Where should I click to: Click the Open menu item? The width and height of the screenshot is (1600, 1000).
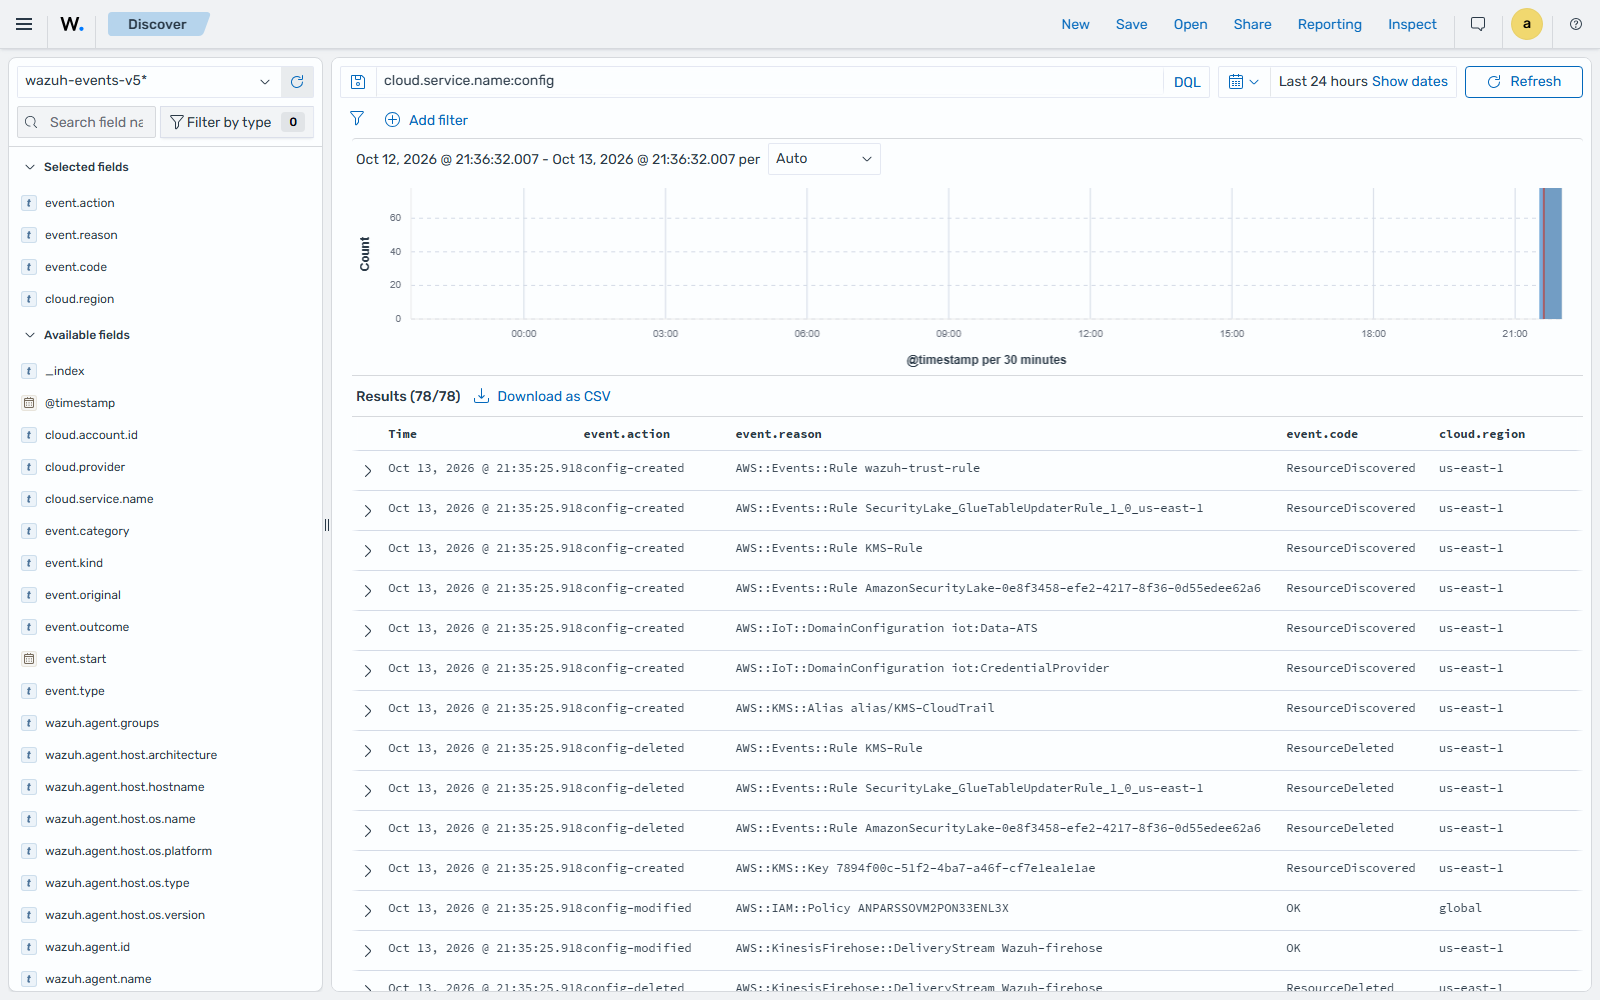point(1191,24)
